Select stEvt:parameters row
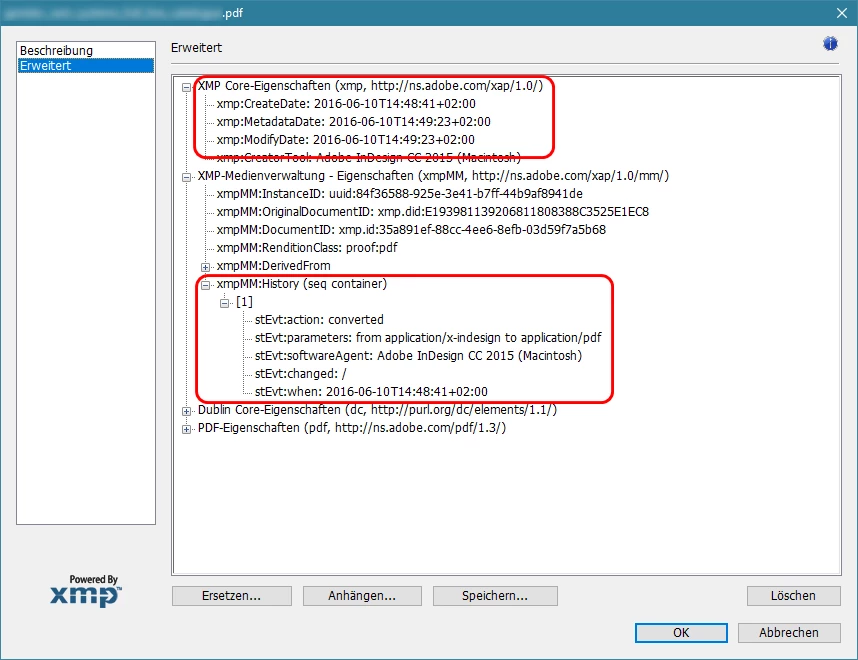The height and width of the screenshot is (660, 858). [428, 338]
